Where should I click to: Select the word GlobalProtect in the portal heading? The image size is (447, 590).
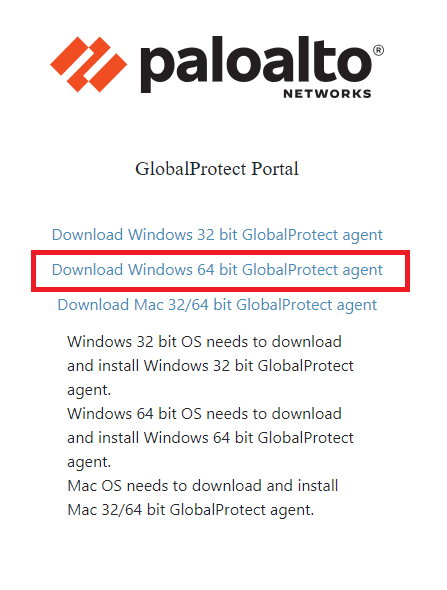(190, 169)
